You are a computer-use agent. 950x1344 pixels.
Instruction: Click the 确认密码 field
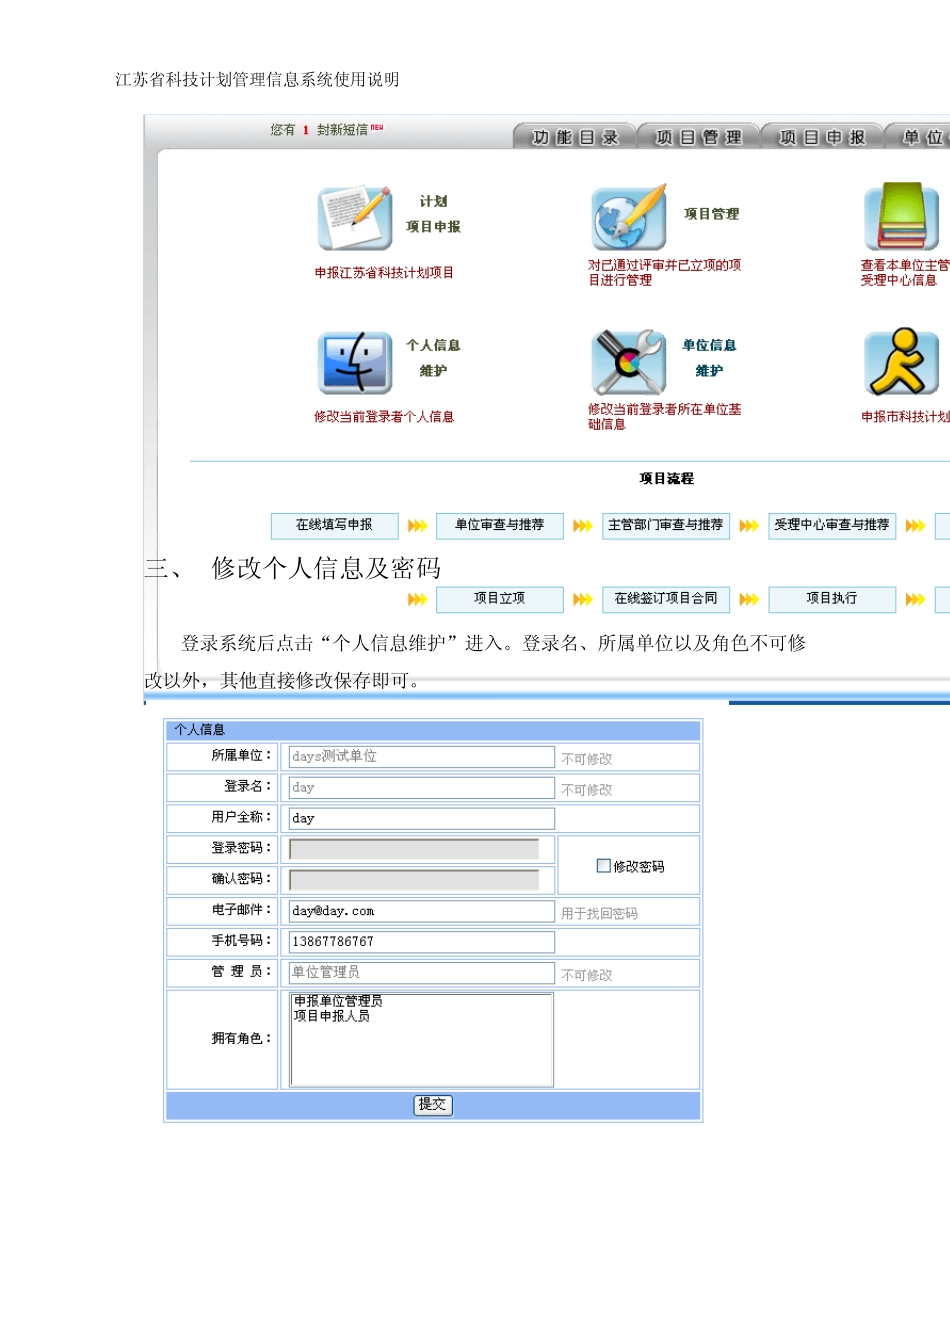(414, 880)
